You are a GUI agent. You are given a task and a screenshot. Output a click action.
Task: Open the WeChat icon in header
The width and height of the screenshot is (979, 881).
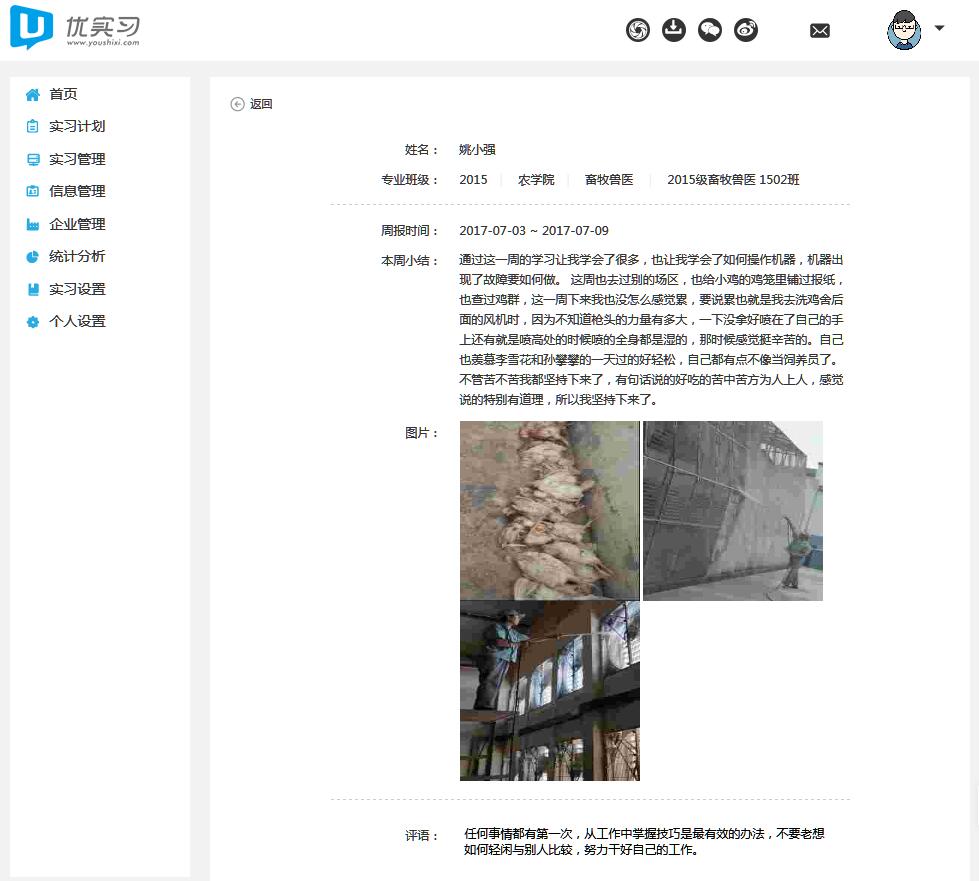click(710, 30)
